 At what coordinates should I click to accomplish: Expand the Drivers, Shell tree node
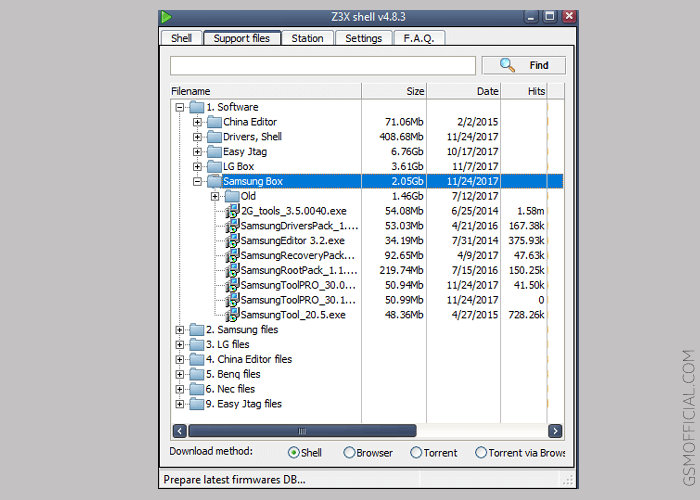tap(197, 137)
